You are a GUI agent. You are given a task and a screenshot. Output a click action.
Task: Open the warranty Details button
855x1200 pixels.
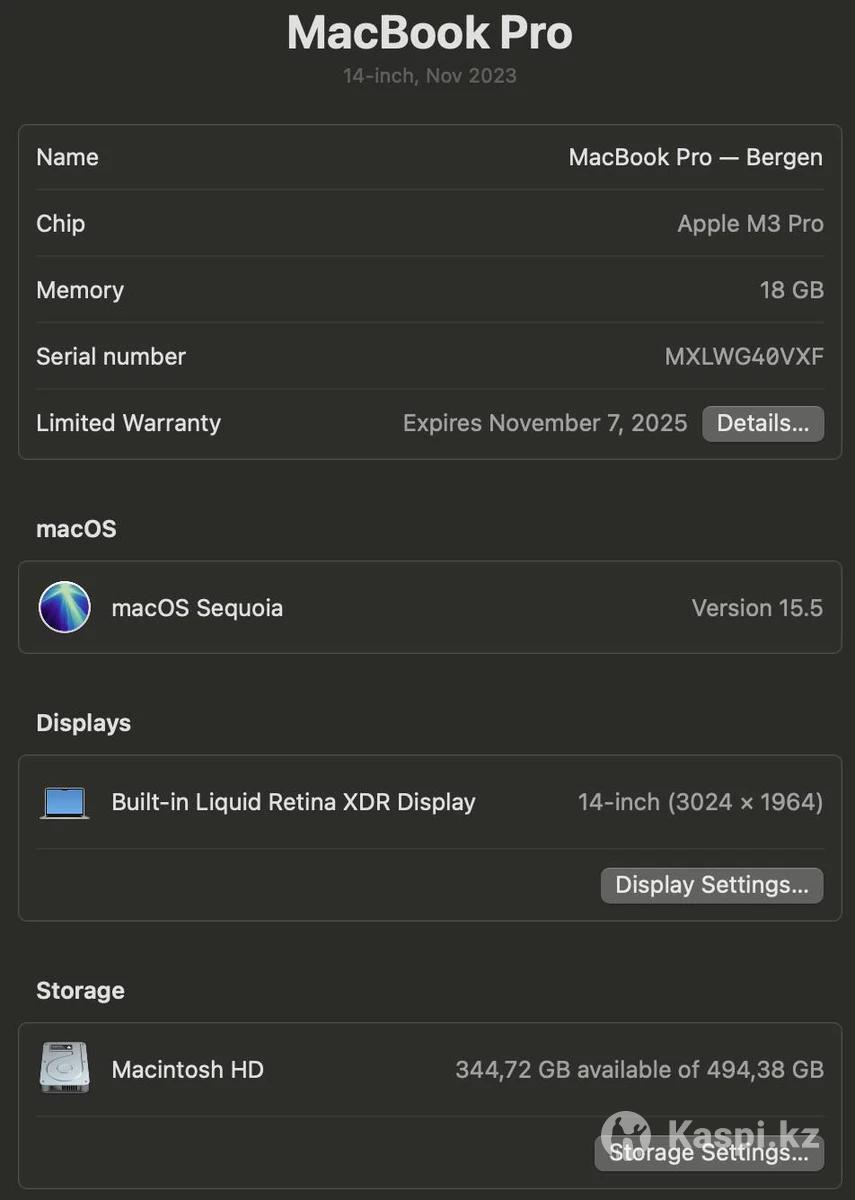pyautogui.click(x=763, y=423)
